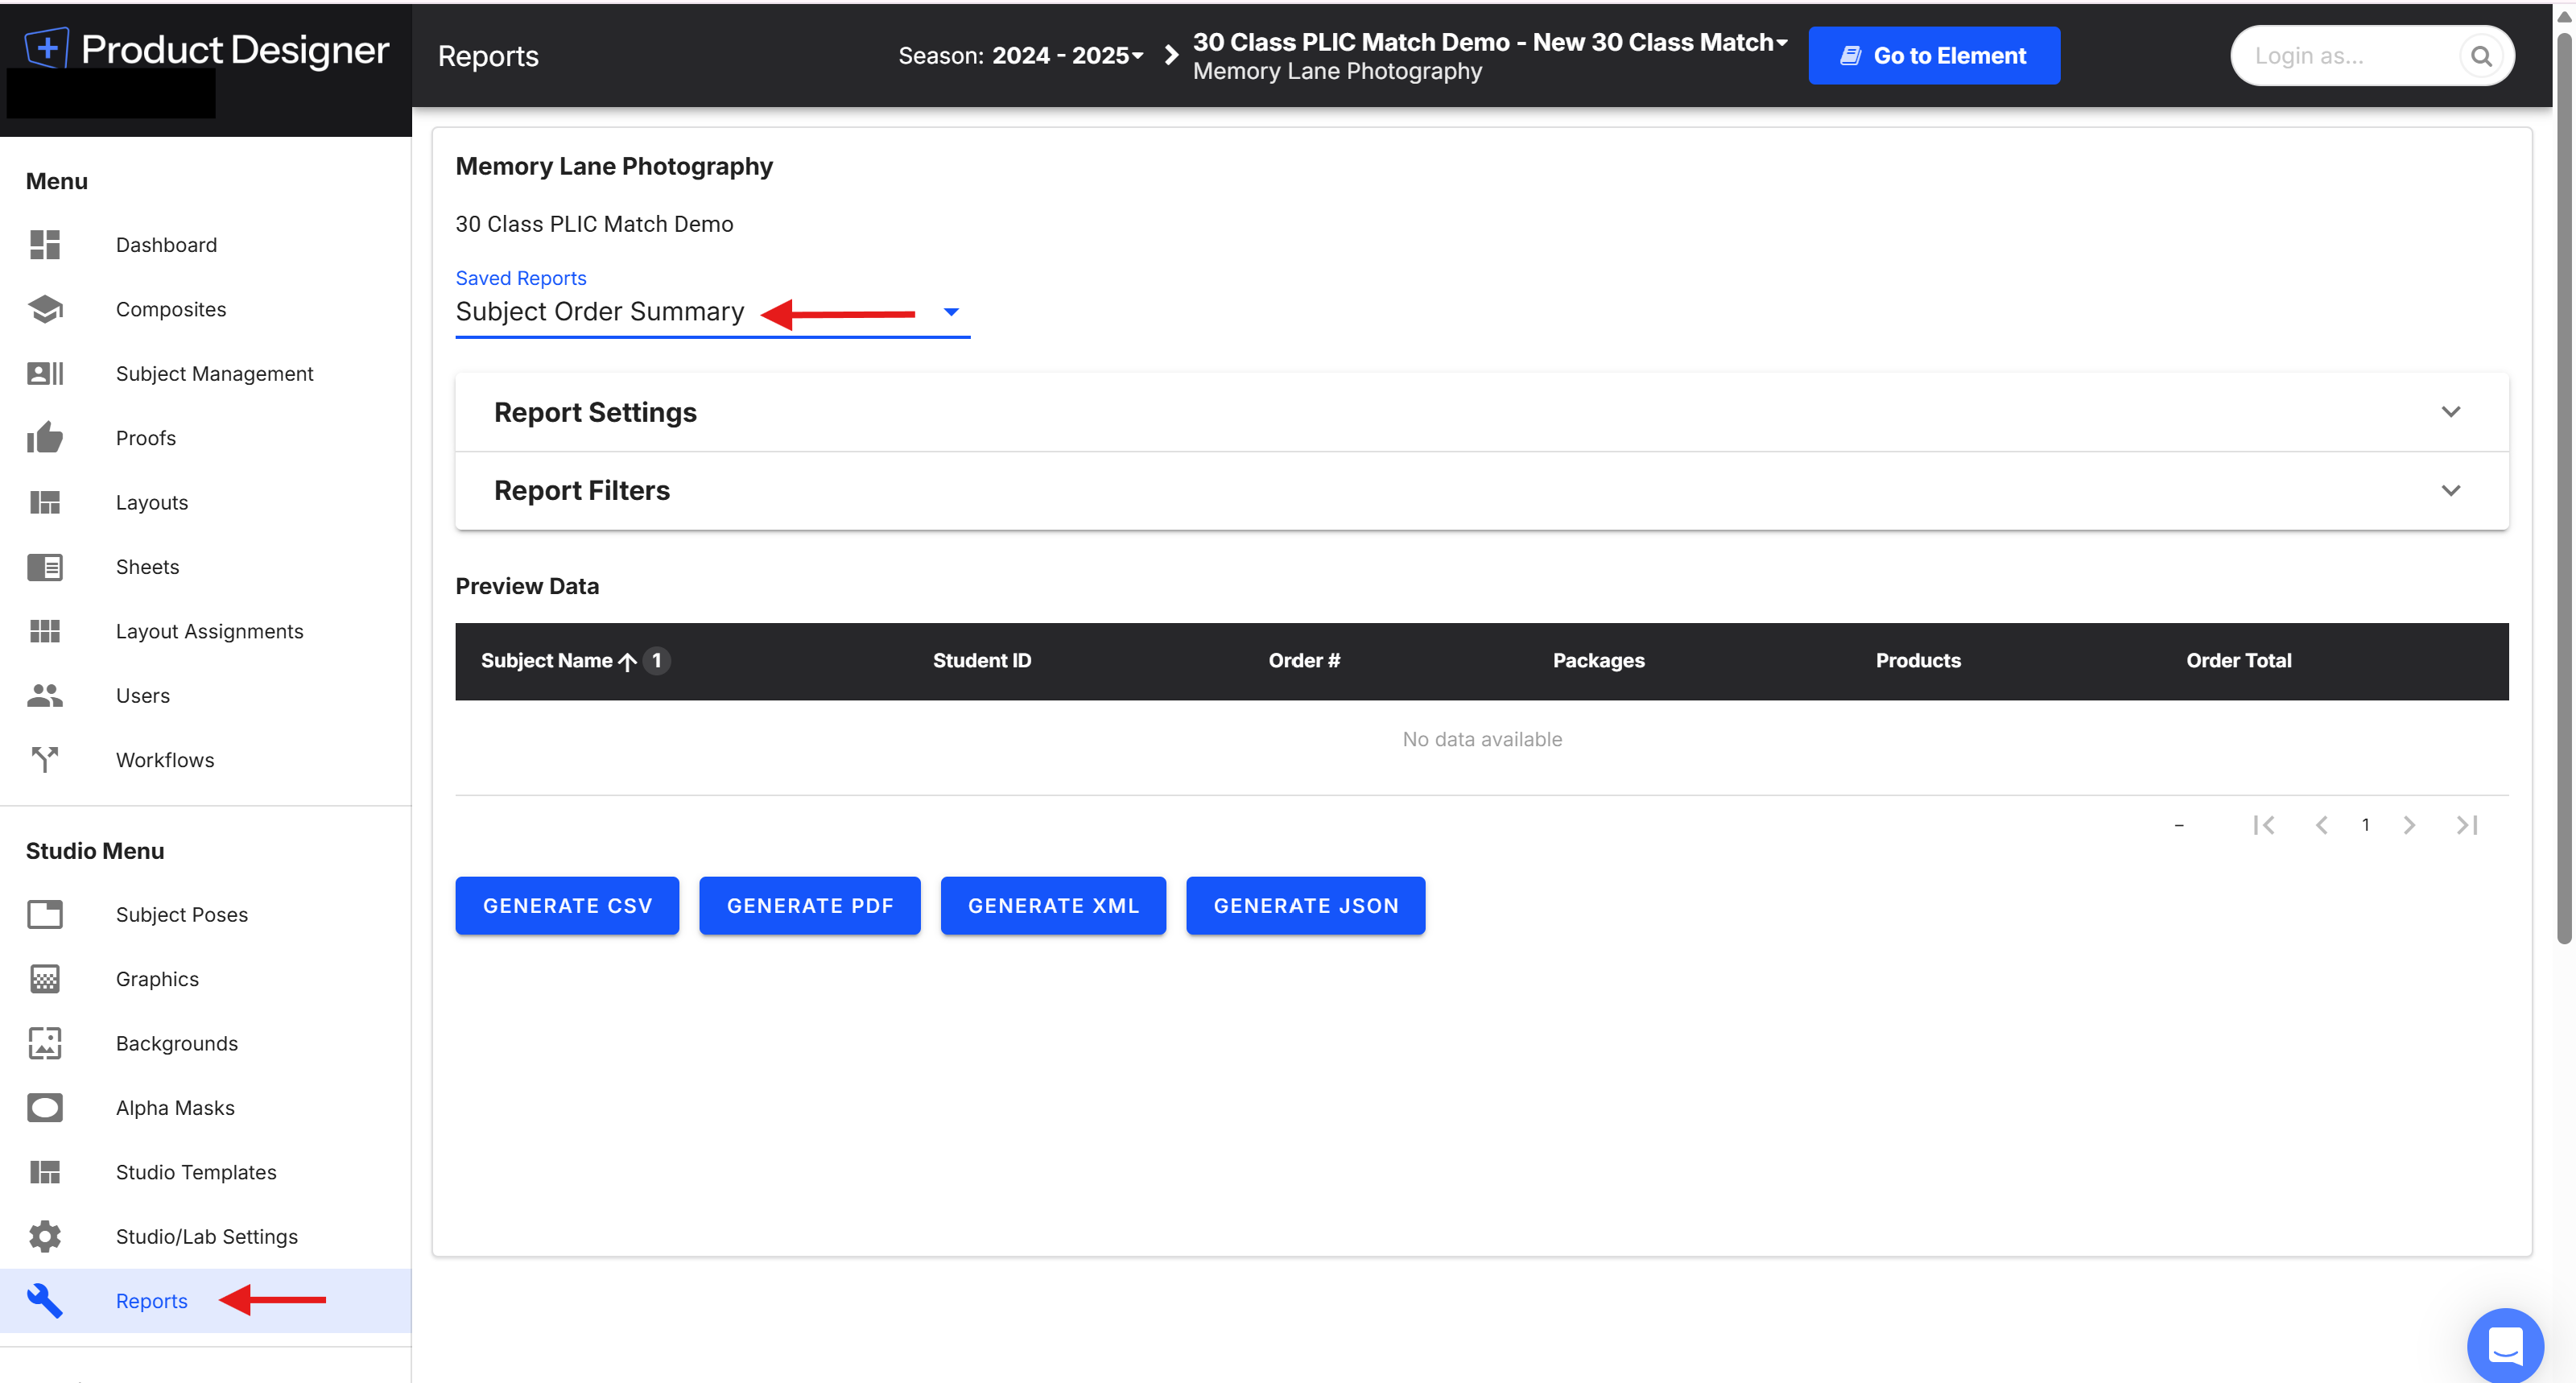The width and height of the screenshot is (2576, 1383).
Task: Open Layout Assignments menu item
Action: [205, 631]
